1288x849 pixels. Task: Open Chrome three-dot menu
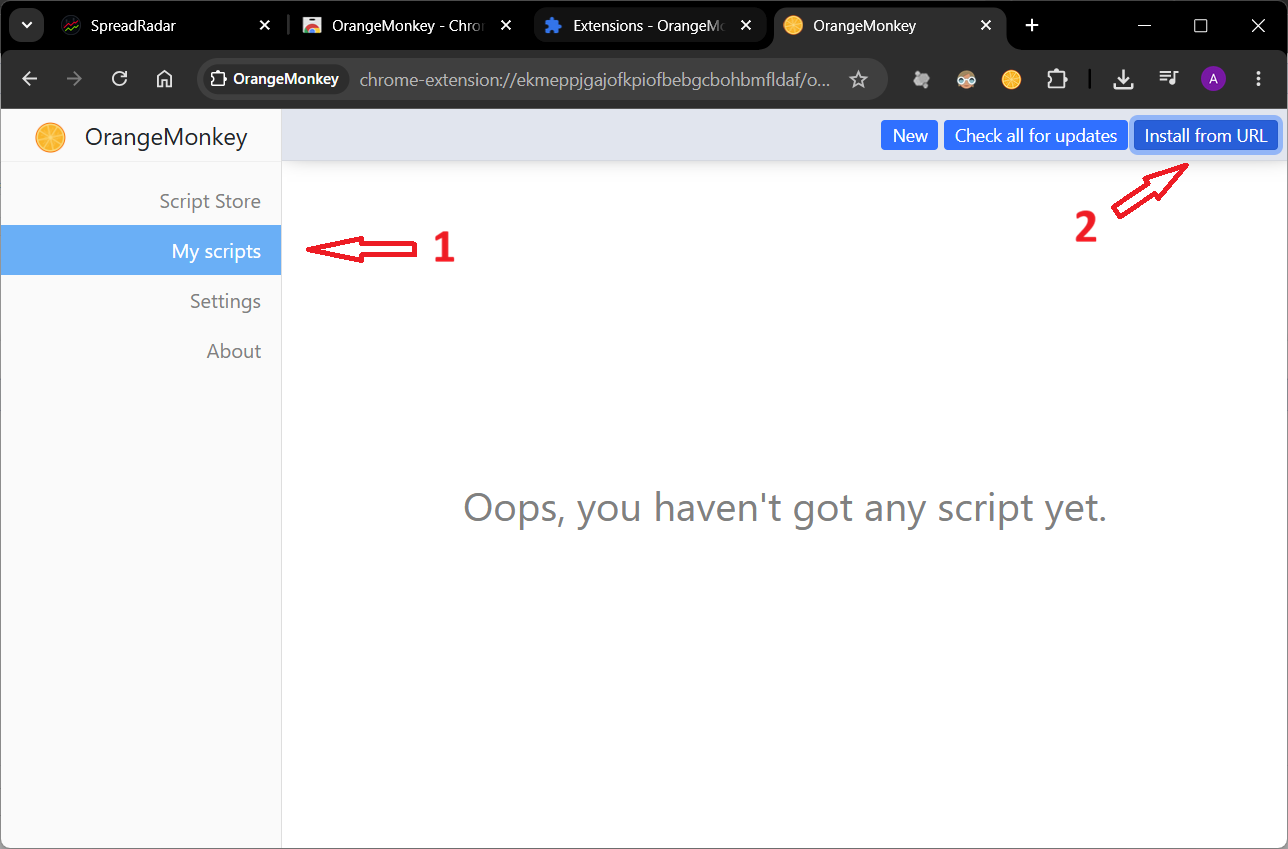(1258, 79)
